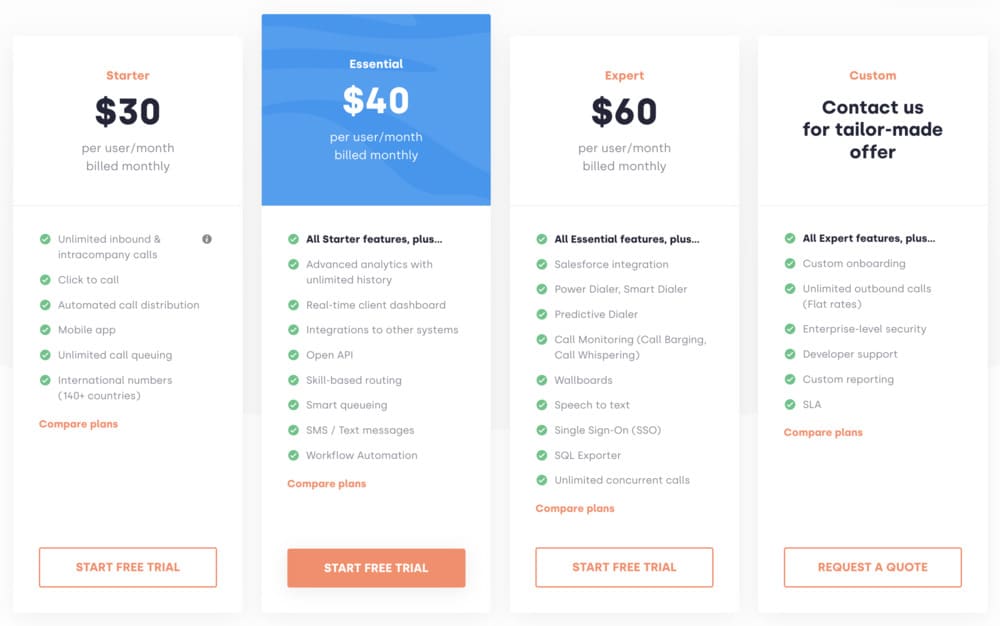Click info icon beside Unlimited inbound calls
Viewport: 1000px width, 626px height.
pos(207,239)
